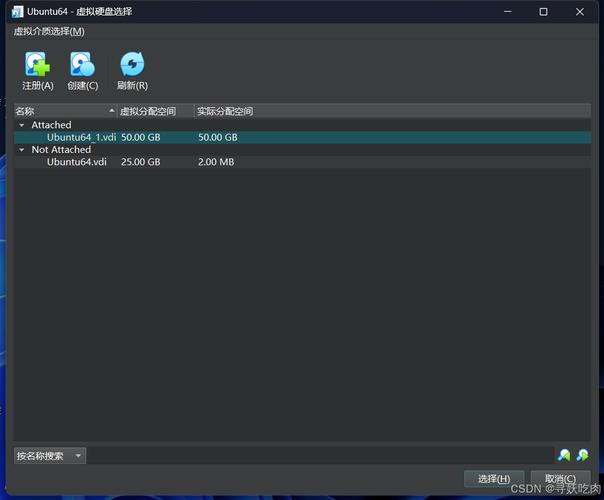Click the VirtualBox icon in title bar
The height and width of the screenshot is (500, 604).
click(18, 11)
